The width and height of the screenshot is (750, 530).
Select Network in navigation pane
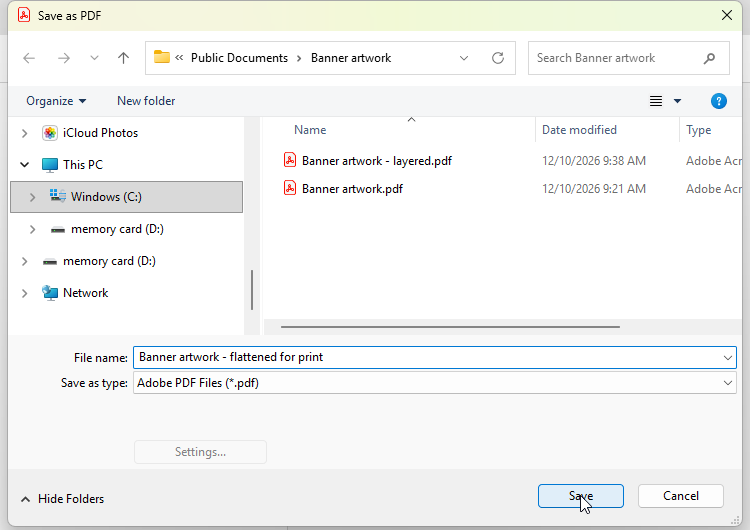(86, 293)
